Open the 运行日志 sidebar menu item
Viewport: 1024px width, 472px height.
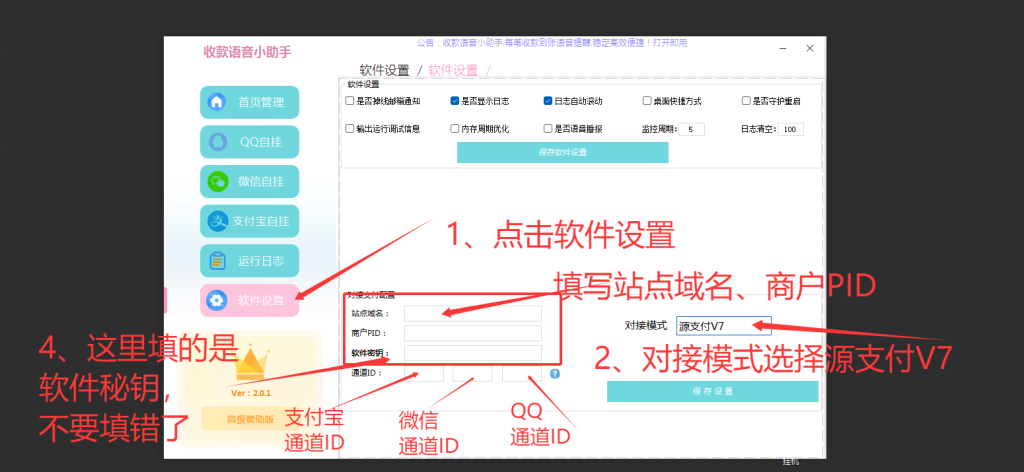coord(249,261)
